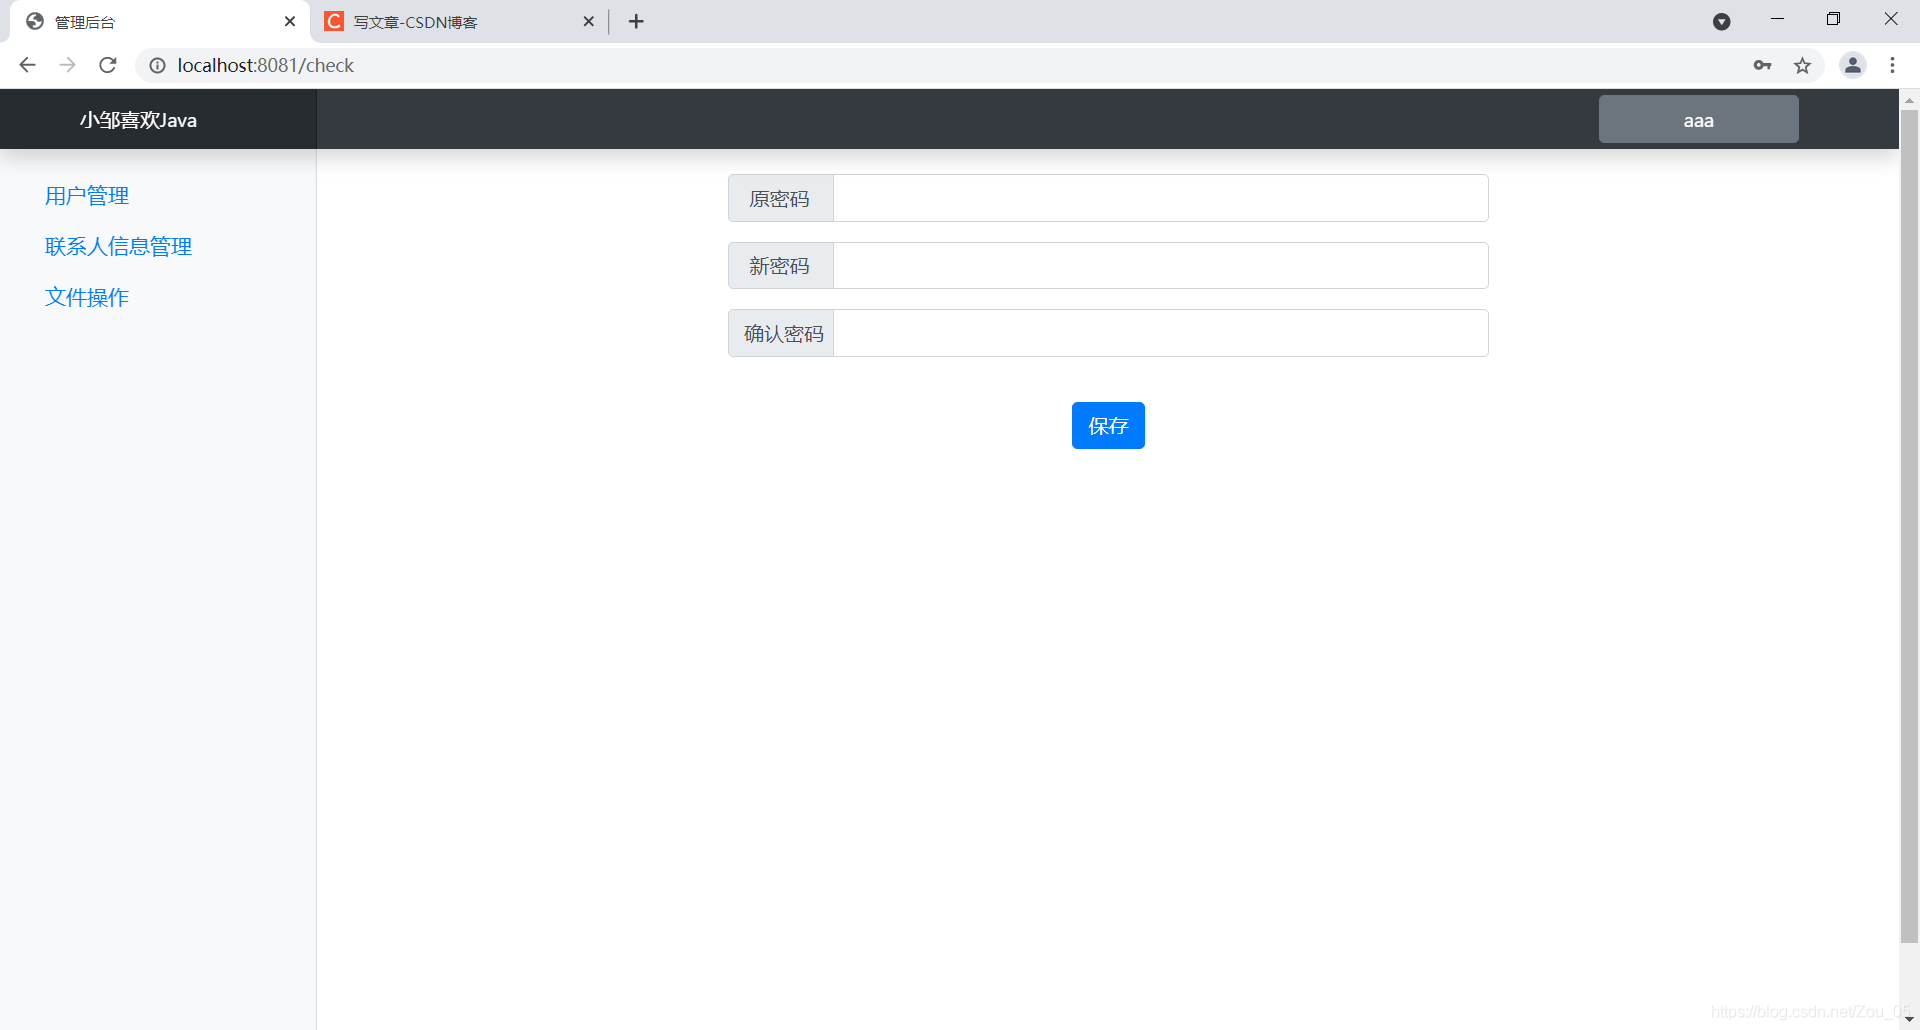The image size is (1920, 1030).
Task: Click the vertical page scrollbar
Action: coord(1909,525)
